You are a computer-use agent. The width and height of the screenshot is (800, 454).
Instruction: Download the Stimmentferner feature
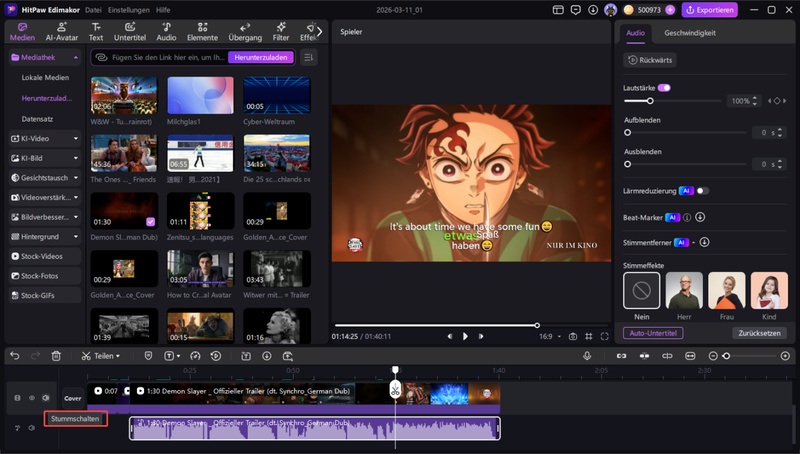coord(705,242)
